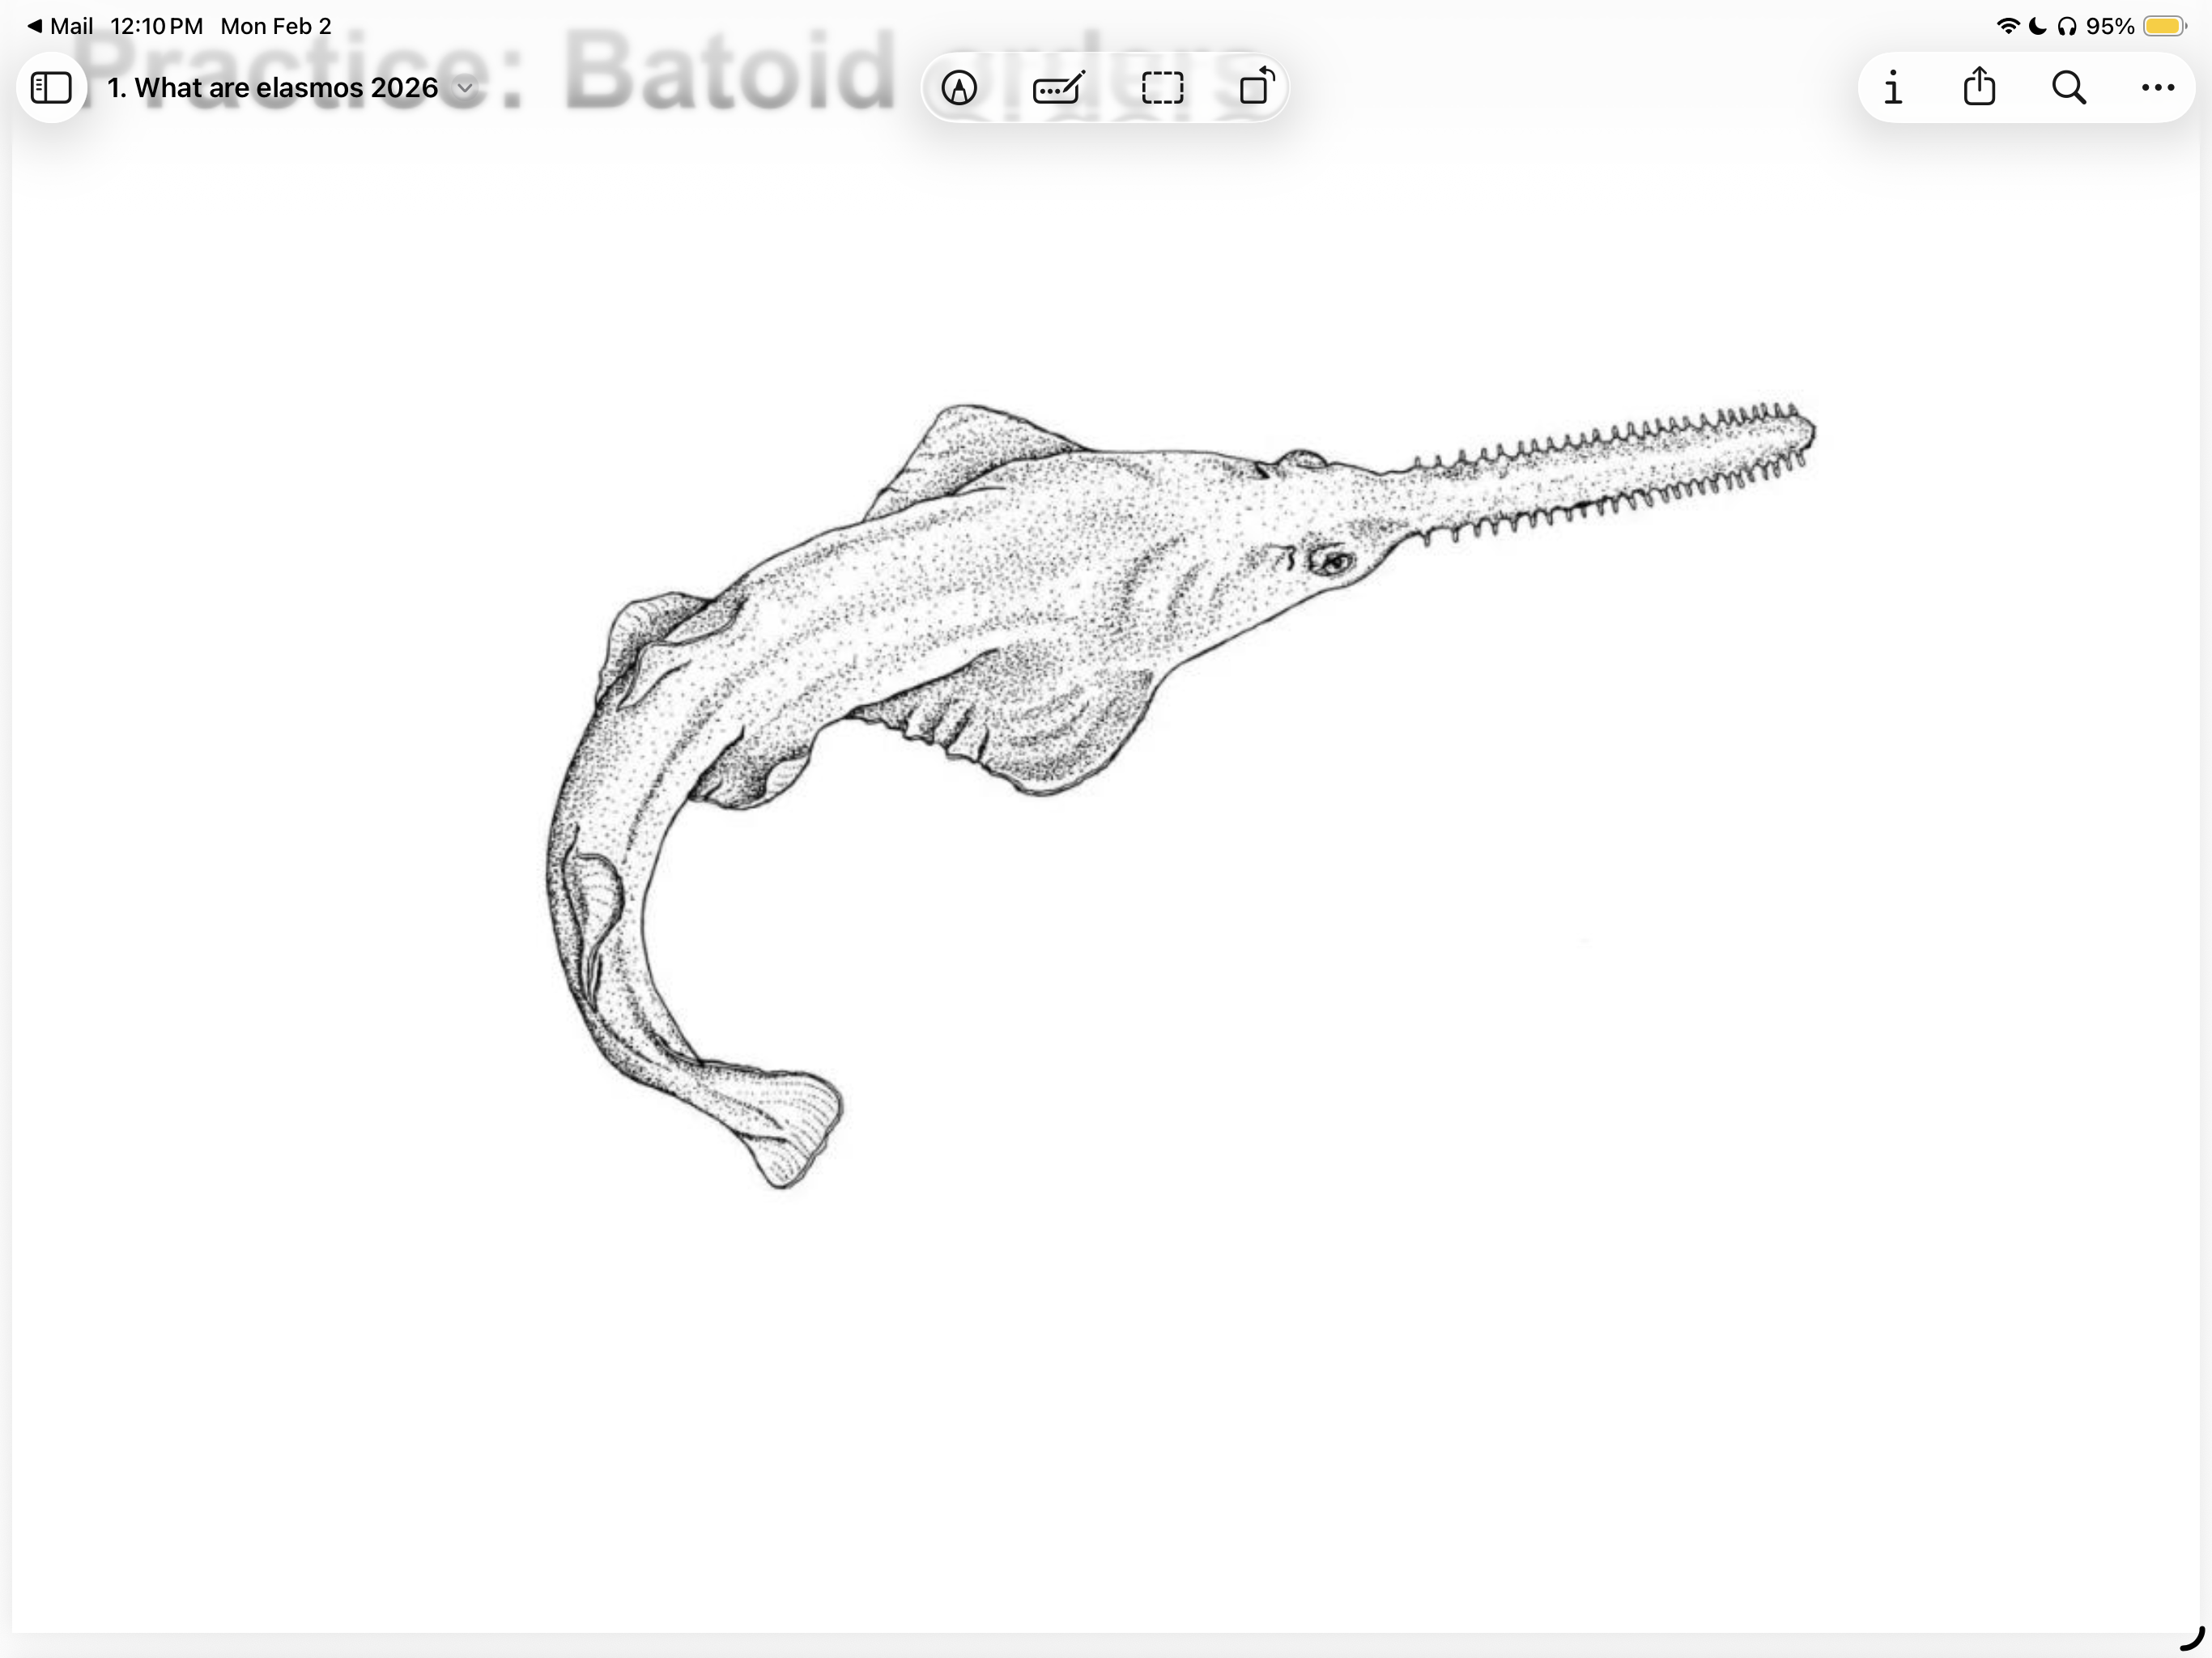This screenshot has width=2212, height=1658.
Task: Tap the Focus moon icon
Action: tap(2036, 26)
